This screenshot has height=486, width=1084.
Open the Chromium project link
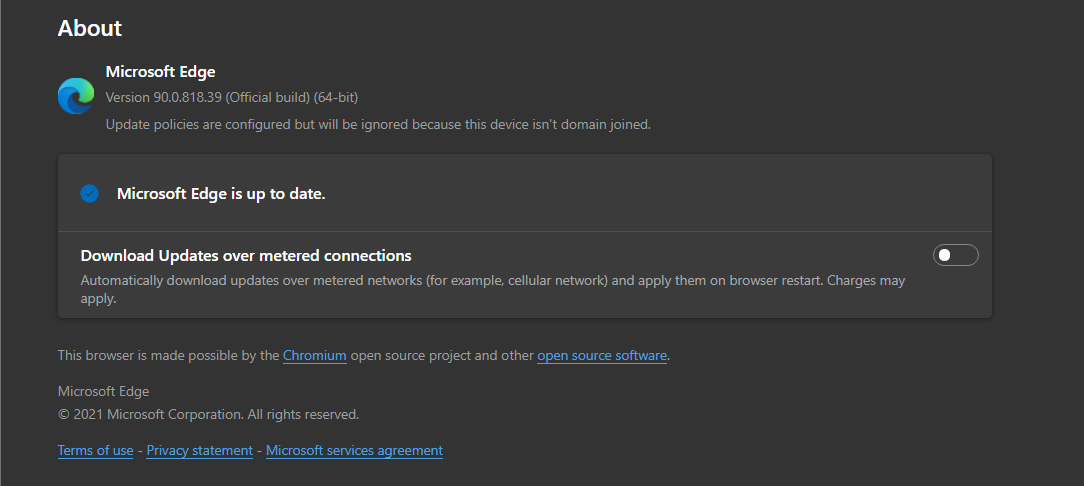pyautogui.click(x=315, y=355)
